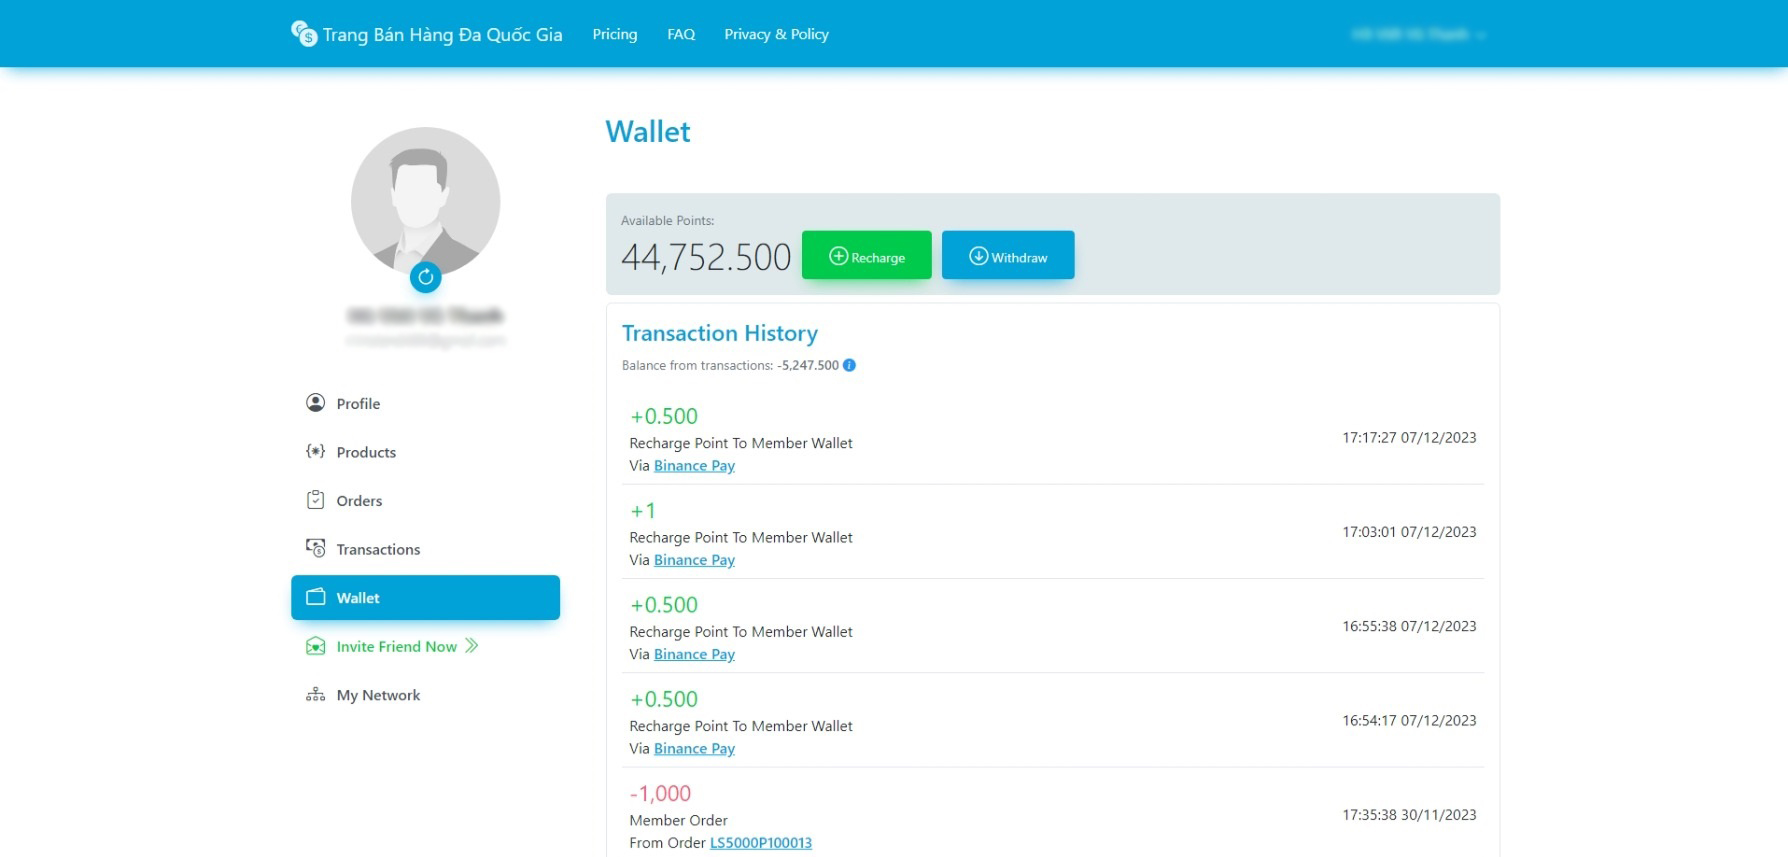Click the 44,752.500 available points value
This screenshot has width=1788, height=857.
[x=706, y=257]
